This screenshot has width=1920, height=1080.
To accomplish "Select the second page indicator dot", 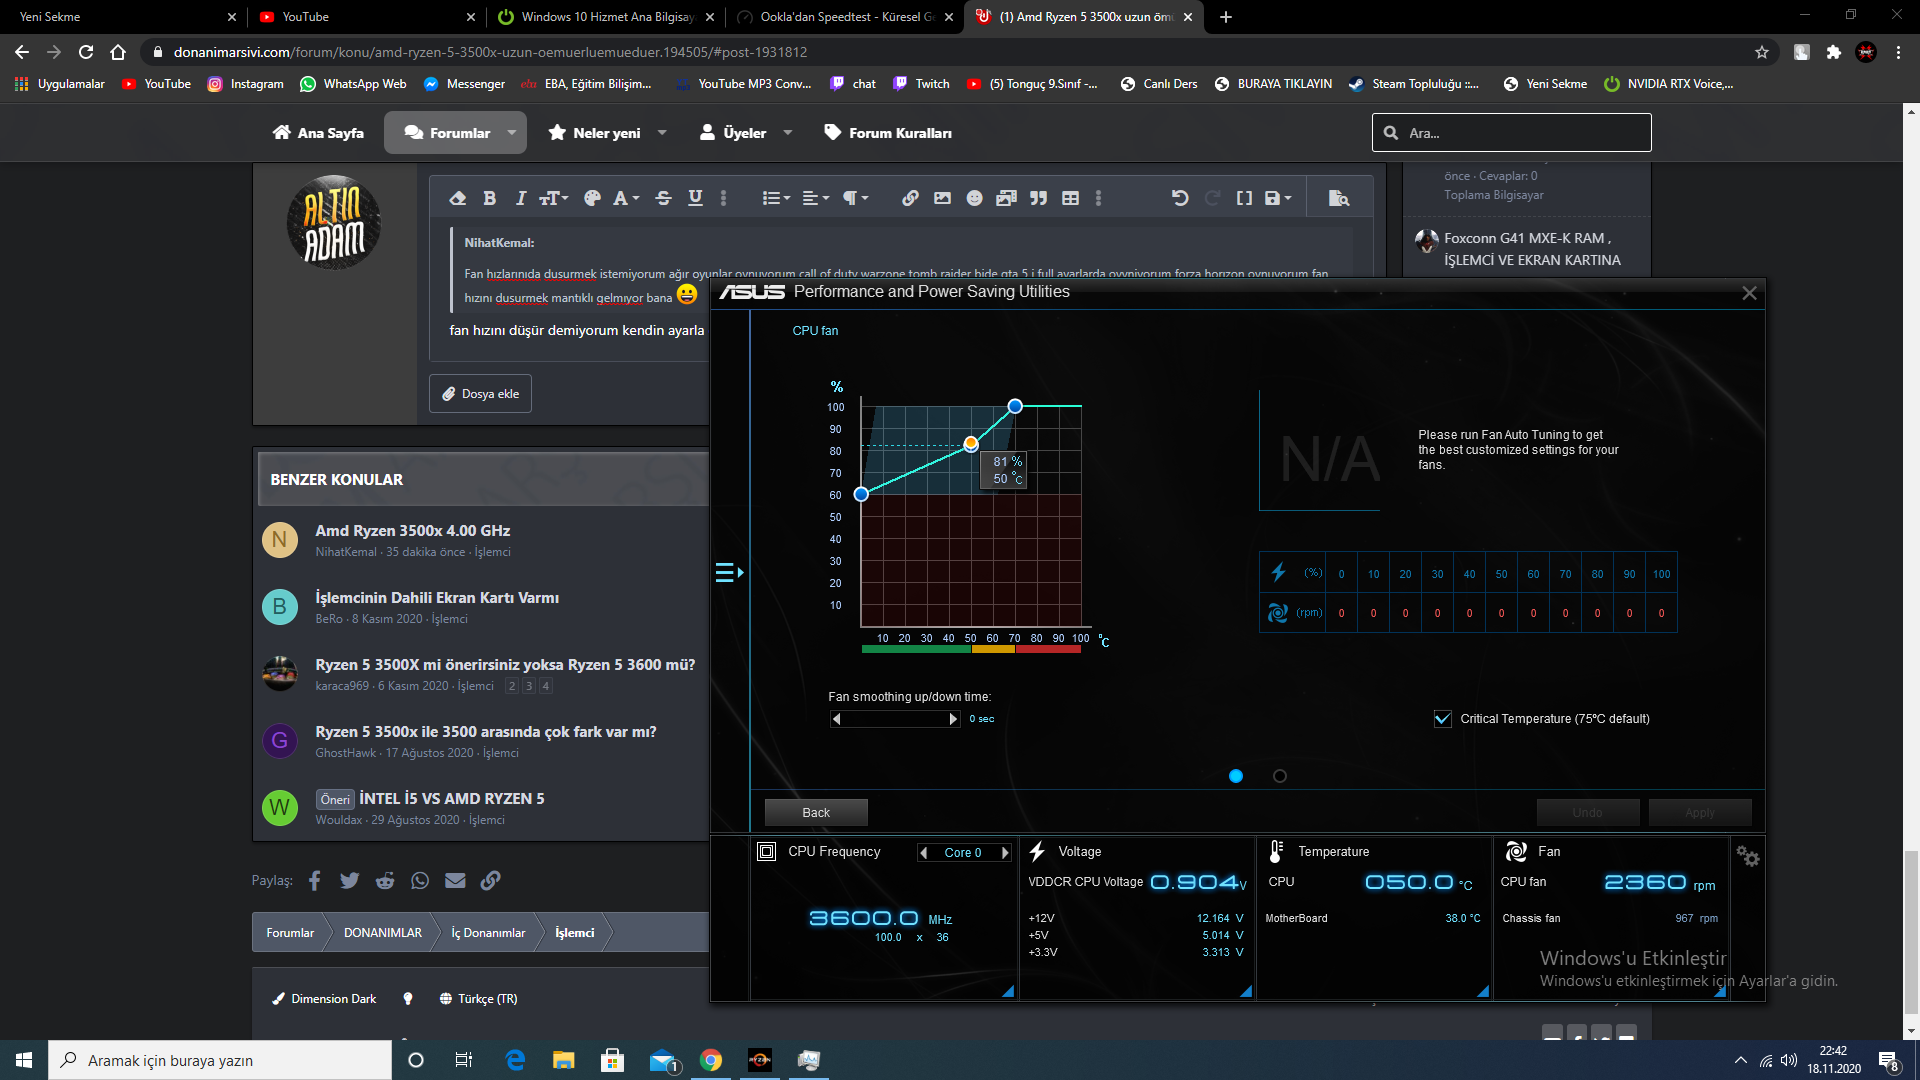I will [1280, 776].
